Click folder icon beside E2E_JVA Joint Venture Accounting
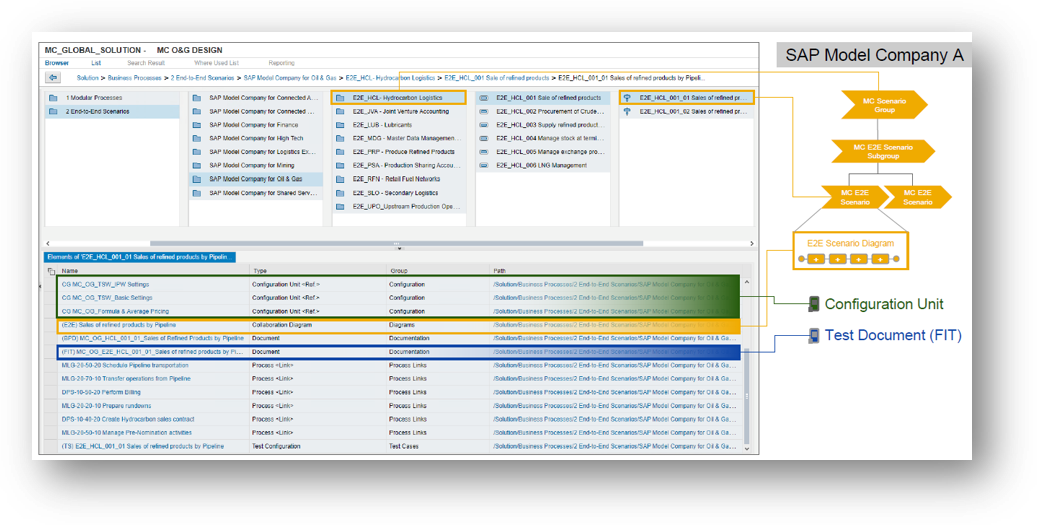Image resolution: width=1037 pixels, height=525 pixels. (x=341, y=112)
